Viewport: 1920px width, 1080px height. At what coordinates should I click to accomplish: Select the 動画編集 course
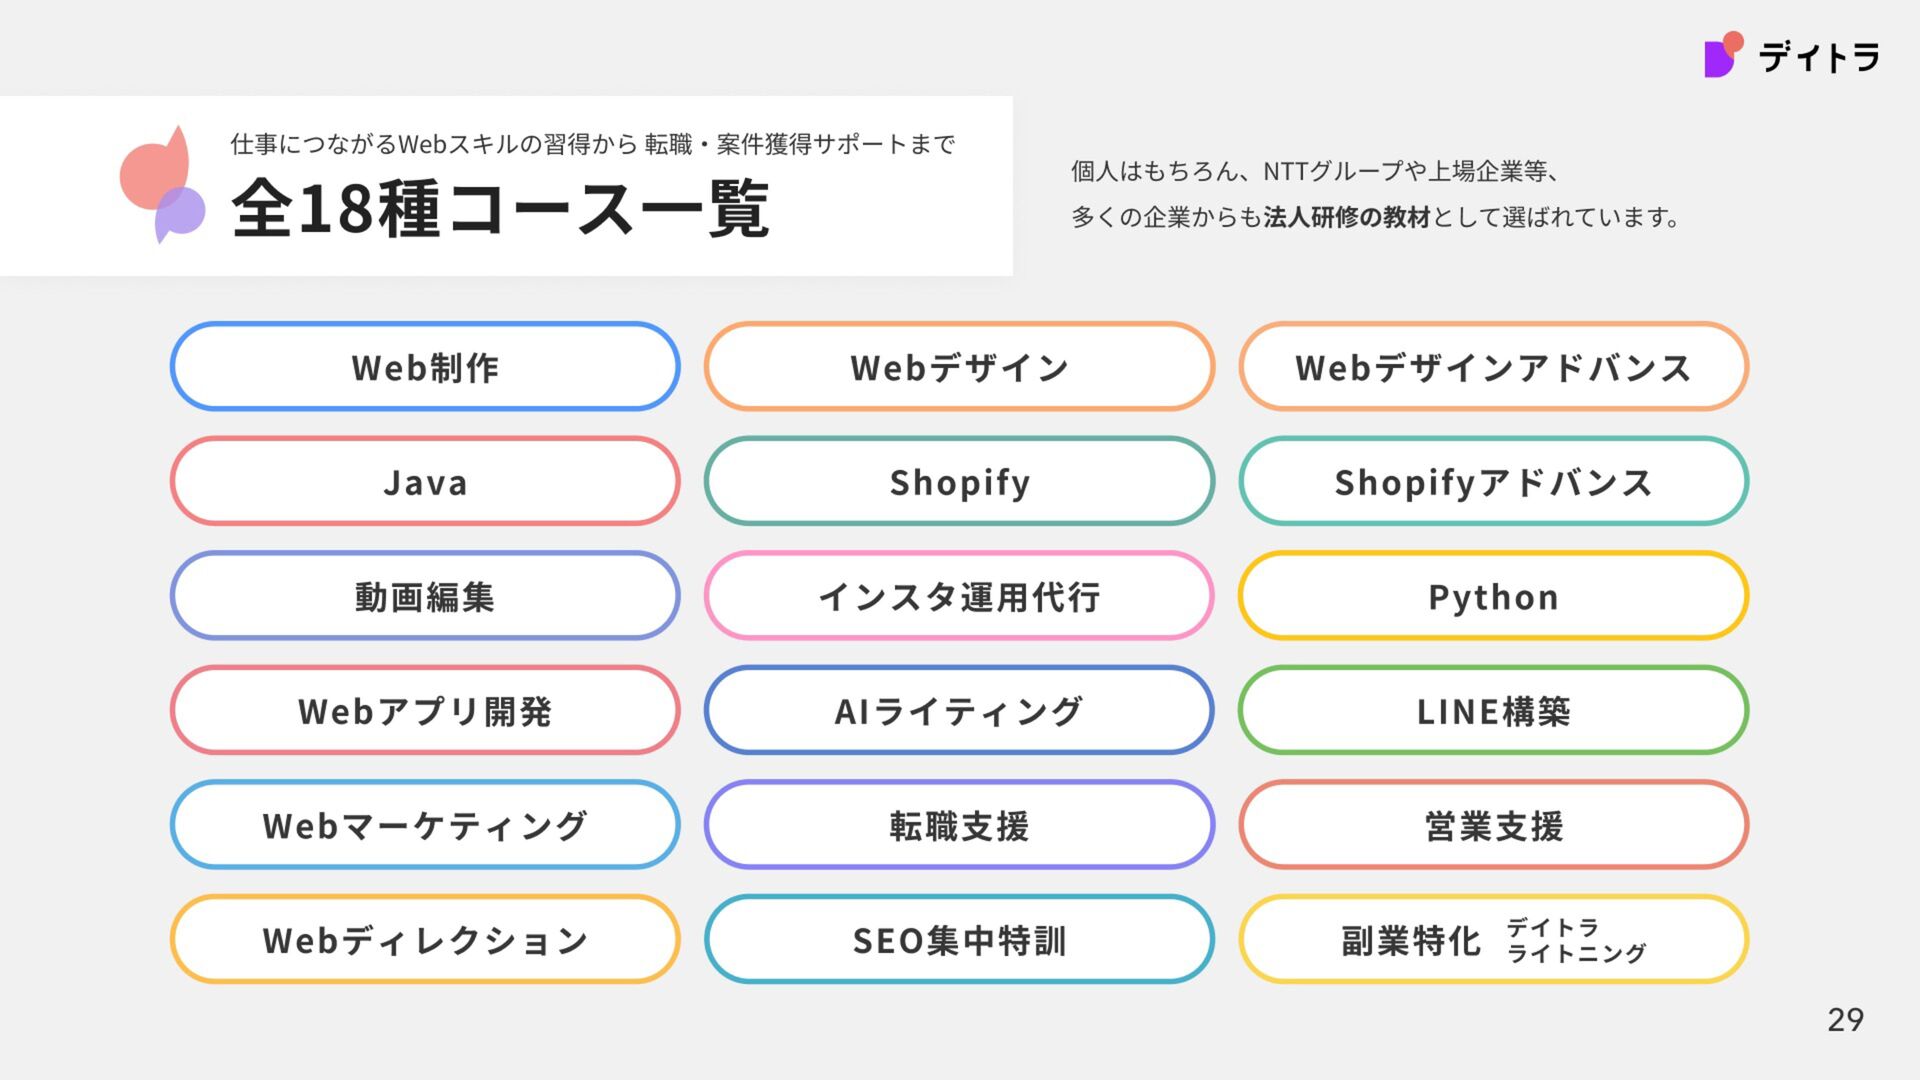pyautogui.click(x=425, y=596)
